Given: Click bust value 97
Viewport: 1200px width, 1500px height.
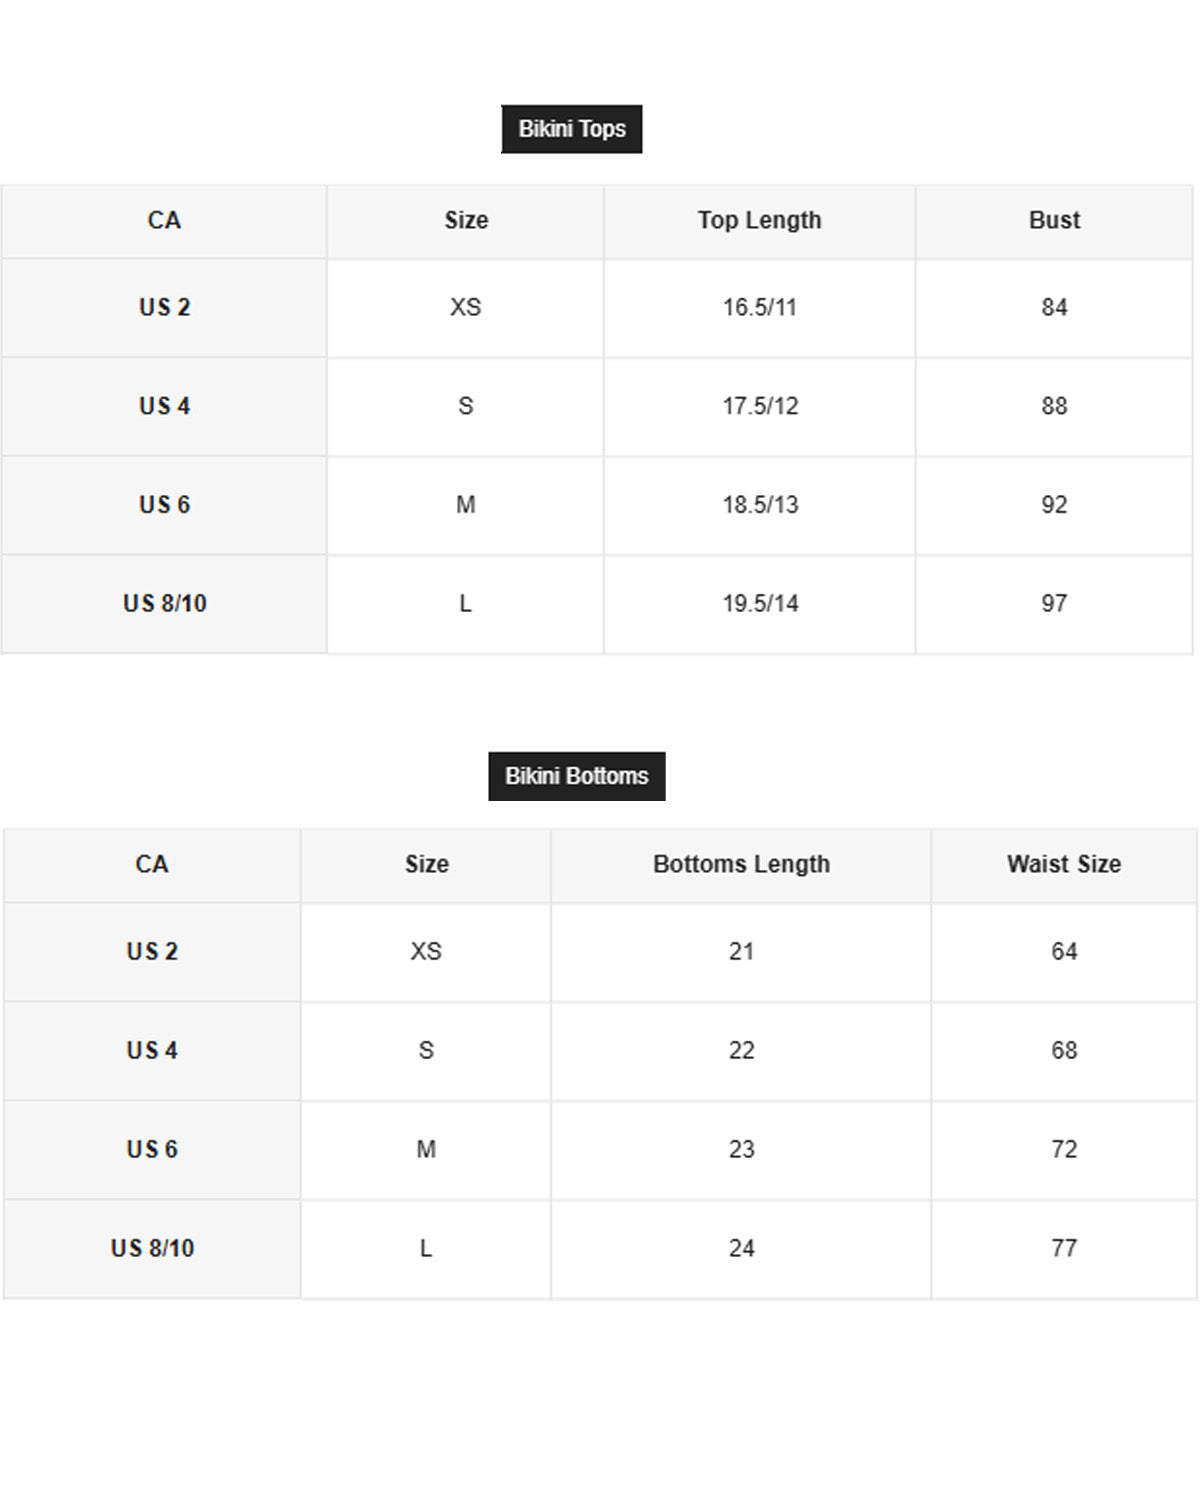Looking at the screenshot, I should coord(1054,604).
